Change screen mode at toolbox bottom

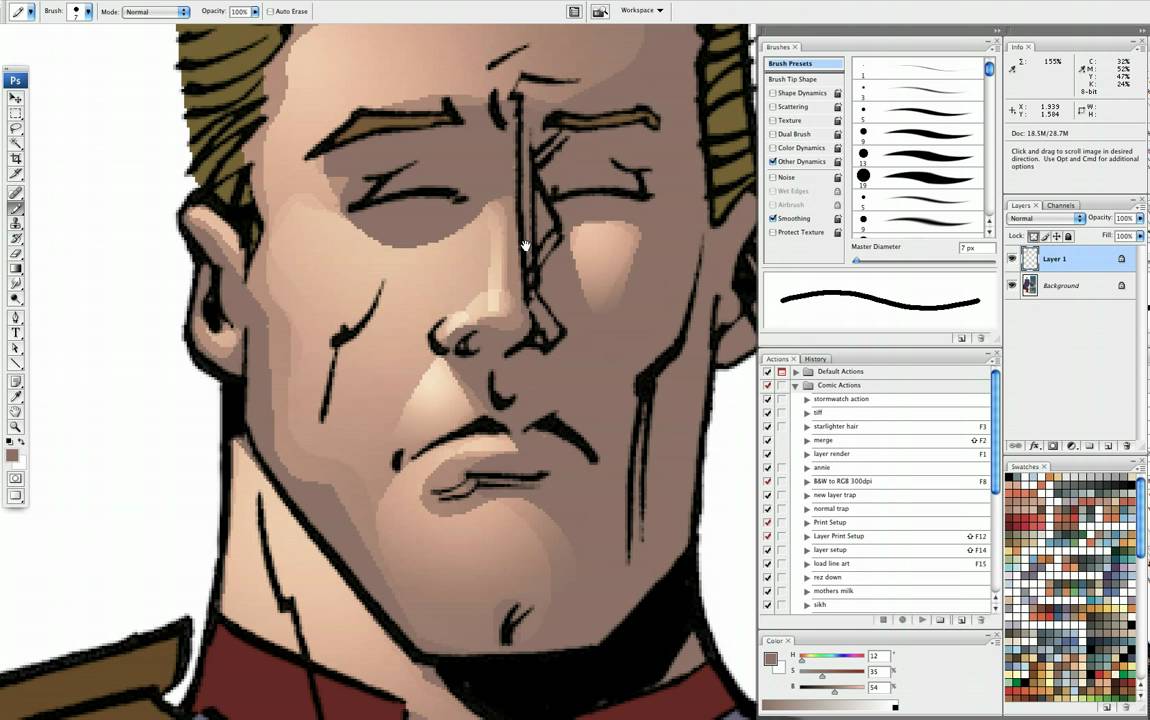[x=15, y=495]
